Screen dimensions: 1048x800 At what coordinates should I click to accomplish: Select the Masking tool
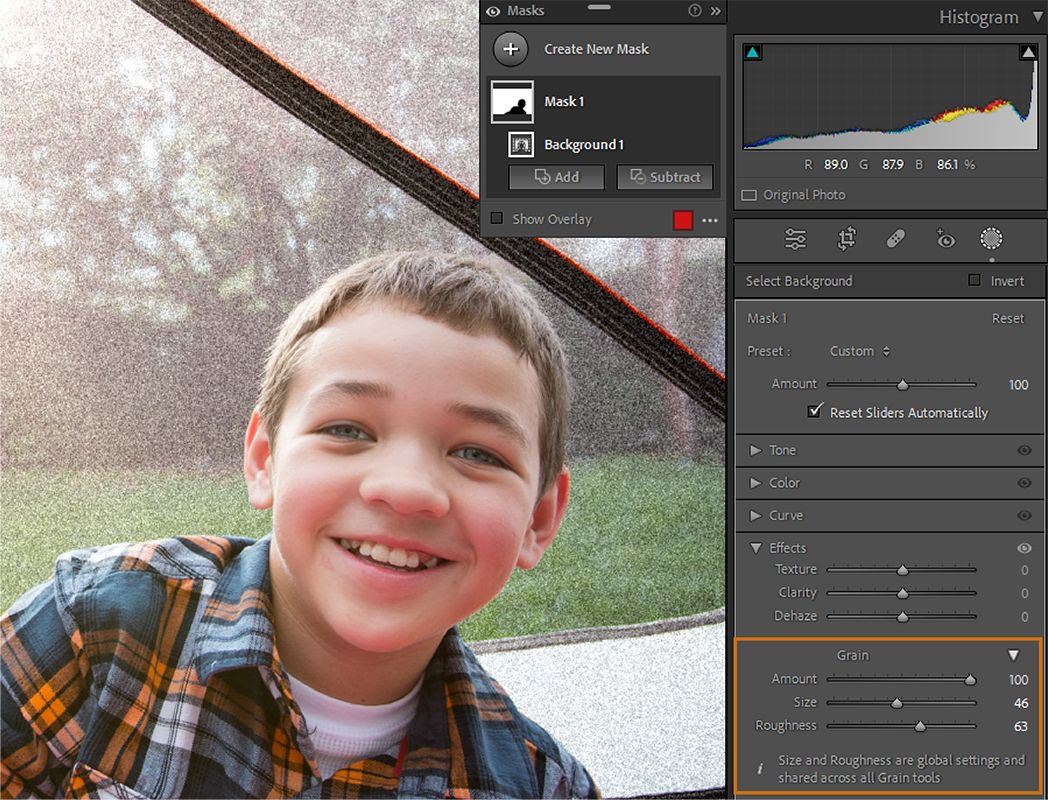click(990, 239)
